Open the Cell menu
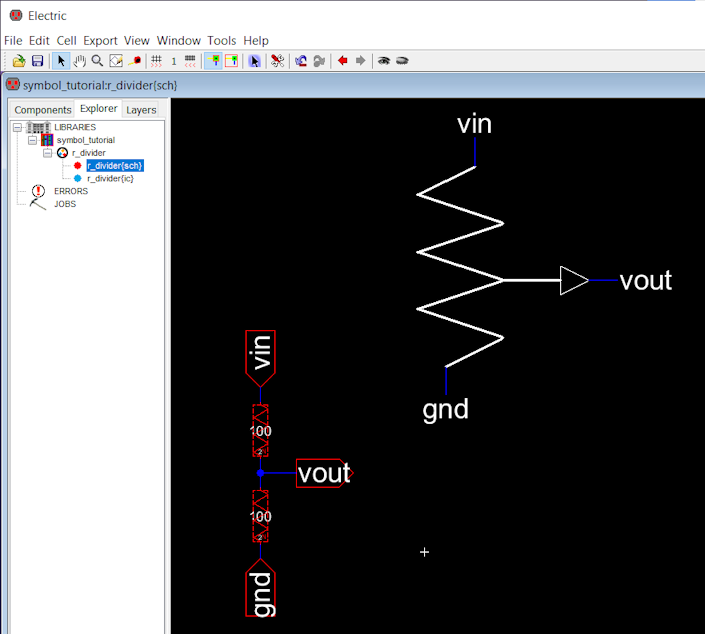This screenshot has height=634, width=705. click(x=67, y=40)
